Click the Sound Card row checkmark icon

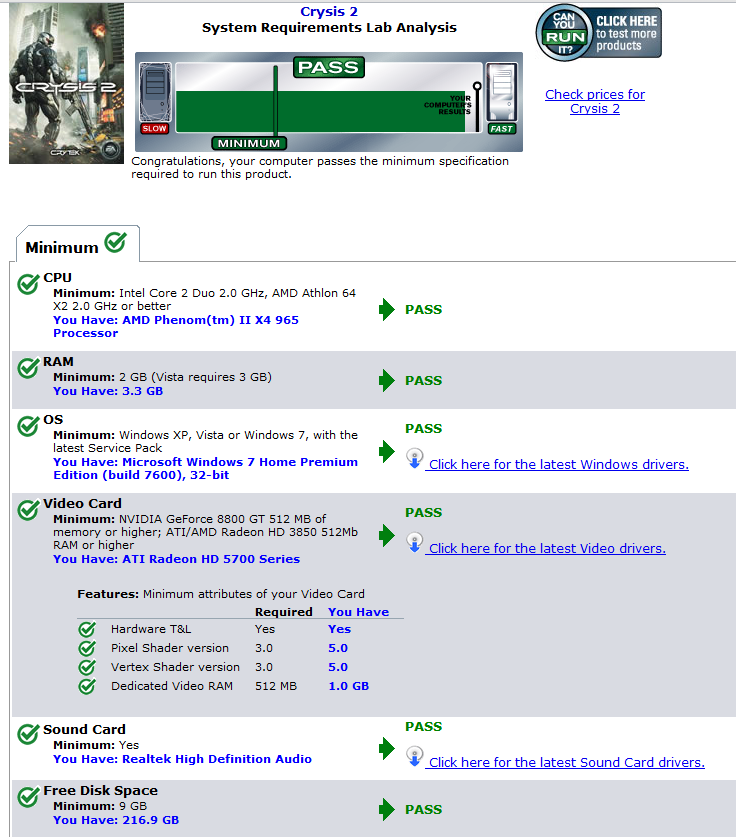tap(28, 735)
